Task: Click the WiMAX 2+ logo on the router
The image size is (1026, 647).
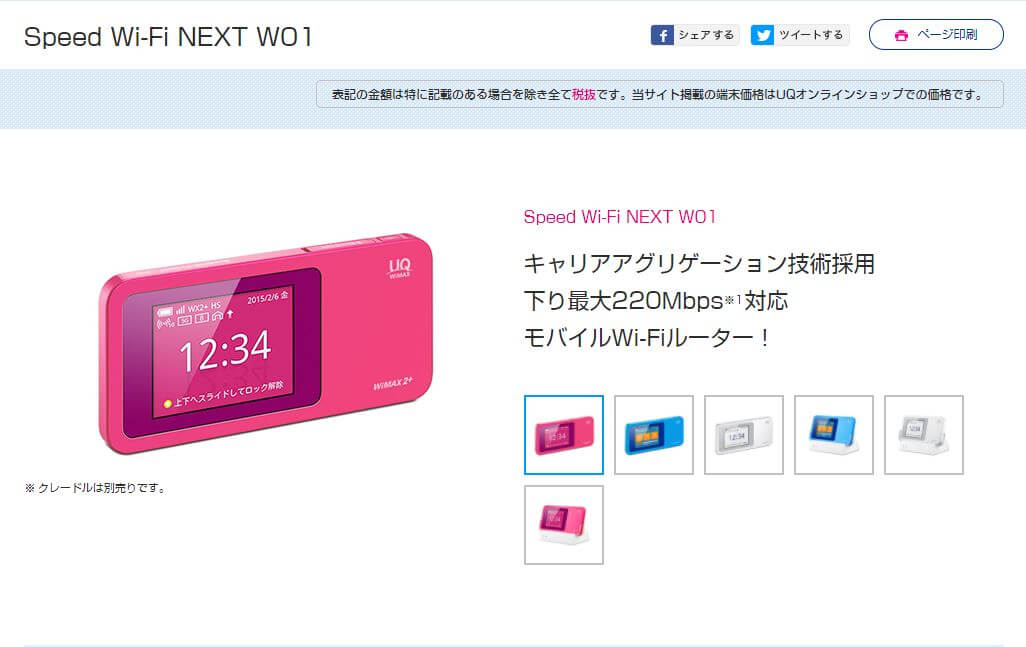Action: (x=393, y=383)
